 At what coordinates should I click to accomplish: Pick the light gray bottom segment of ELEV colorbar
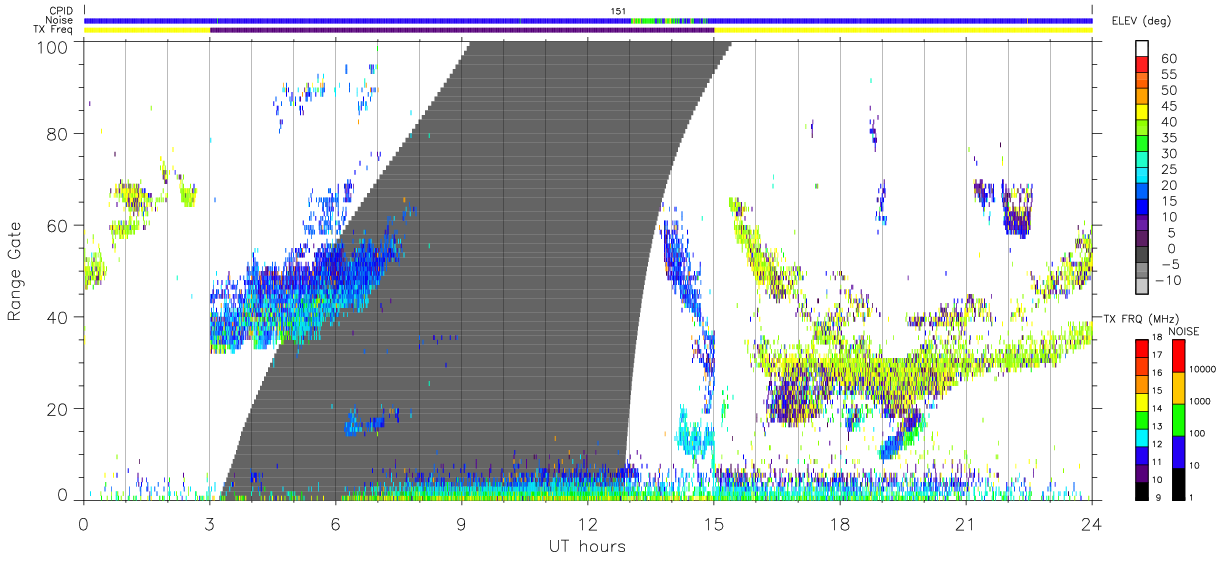coord(1141,287)
